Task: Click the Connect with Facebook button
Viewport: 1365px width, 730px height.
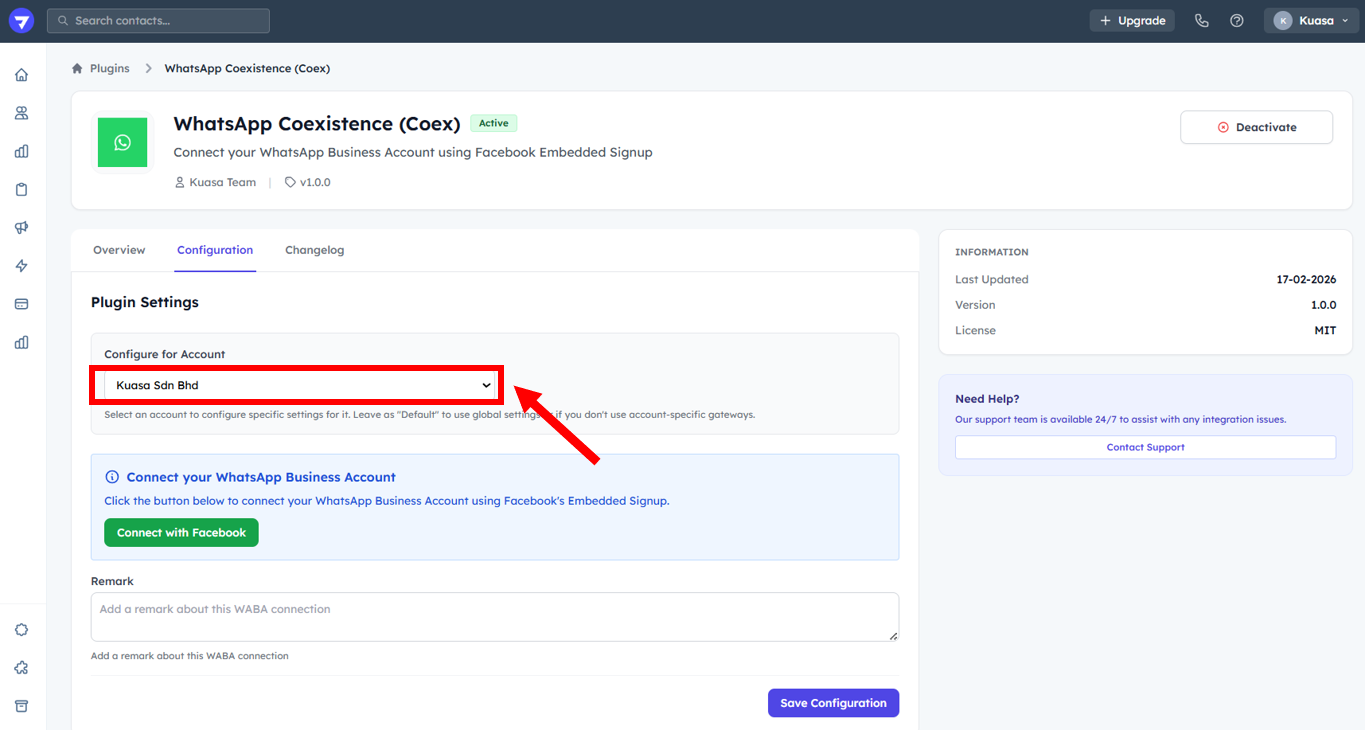Action: click(x=181, y=533)
